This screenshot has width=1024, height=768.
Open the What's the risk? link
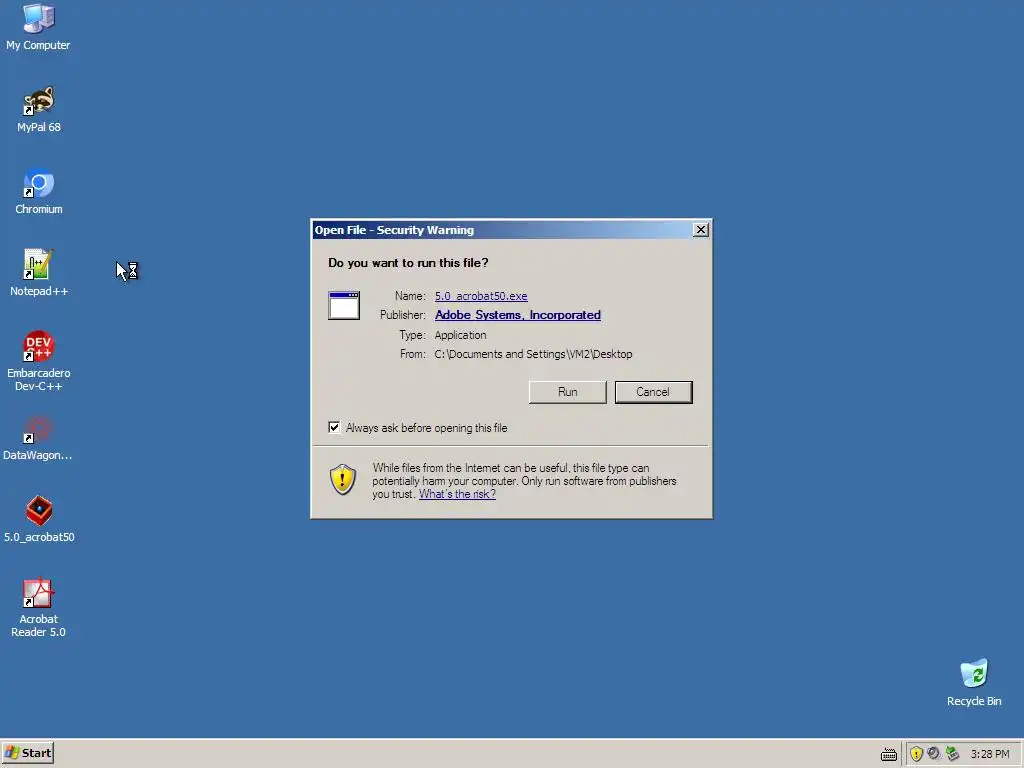pos(457,494)
